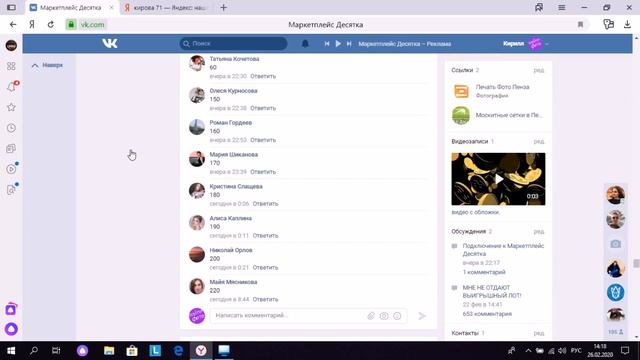Screen dimensions: 640x360
Task: Open 653 комментария link
Action: point(487,314)
